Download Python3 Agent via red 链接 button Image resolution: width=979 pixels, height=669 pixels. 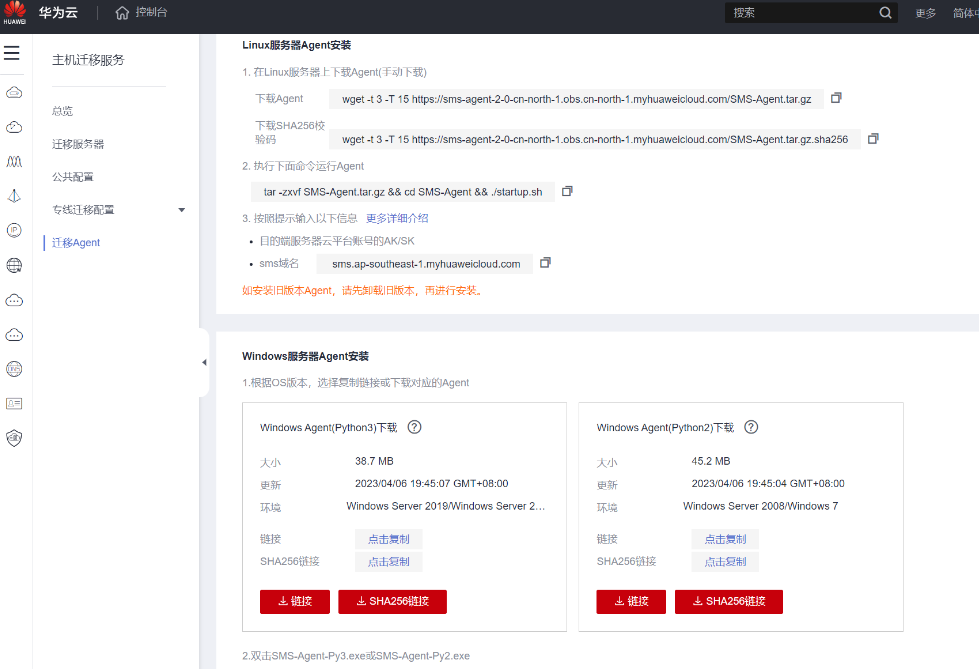click(295, 602)
